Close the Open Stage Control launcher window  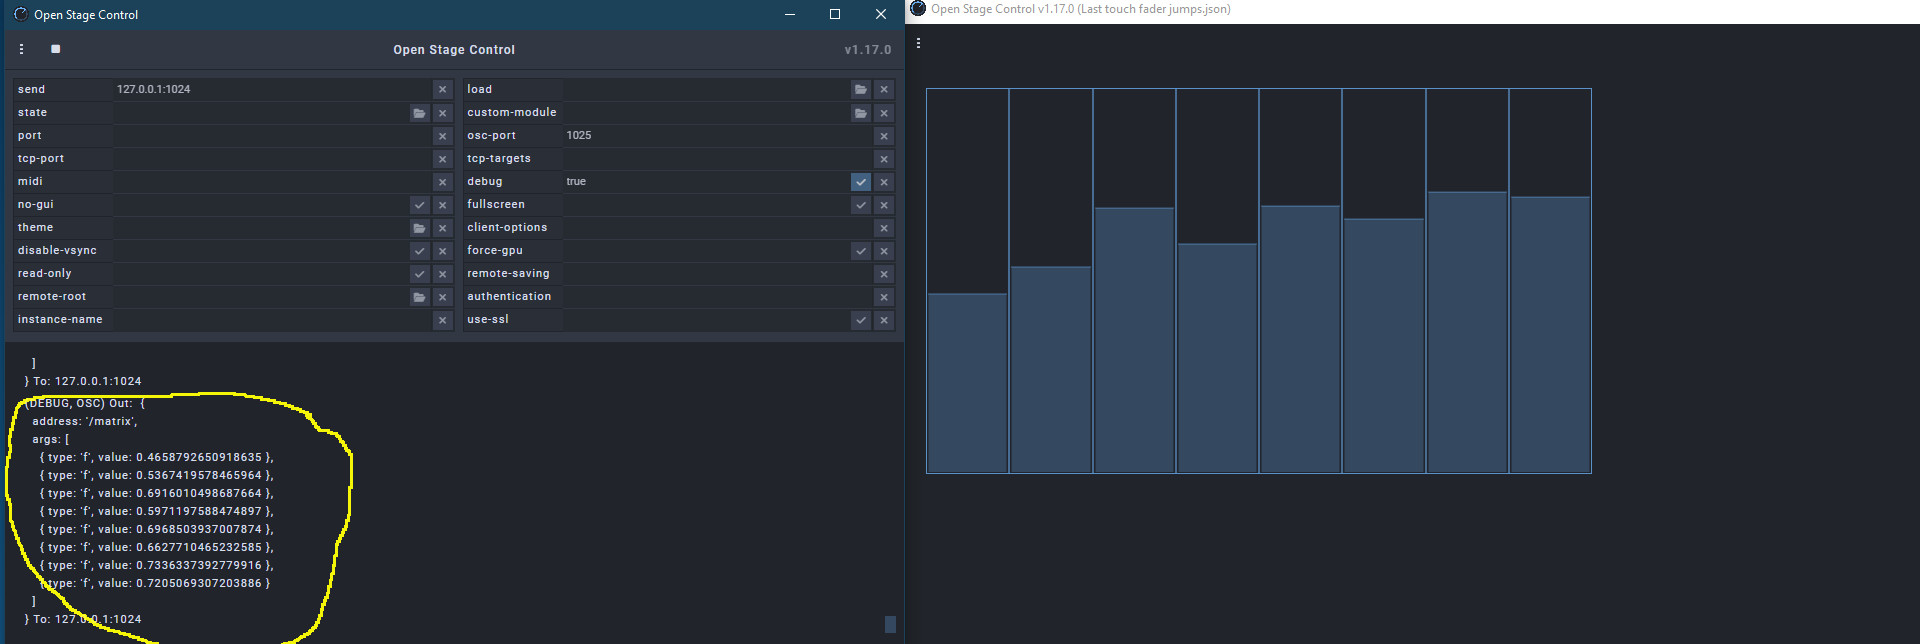click(x=880, y=14)
